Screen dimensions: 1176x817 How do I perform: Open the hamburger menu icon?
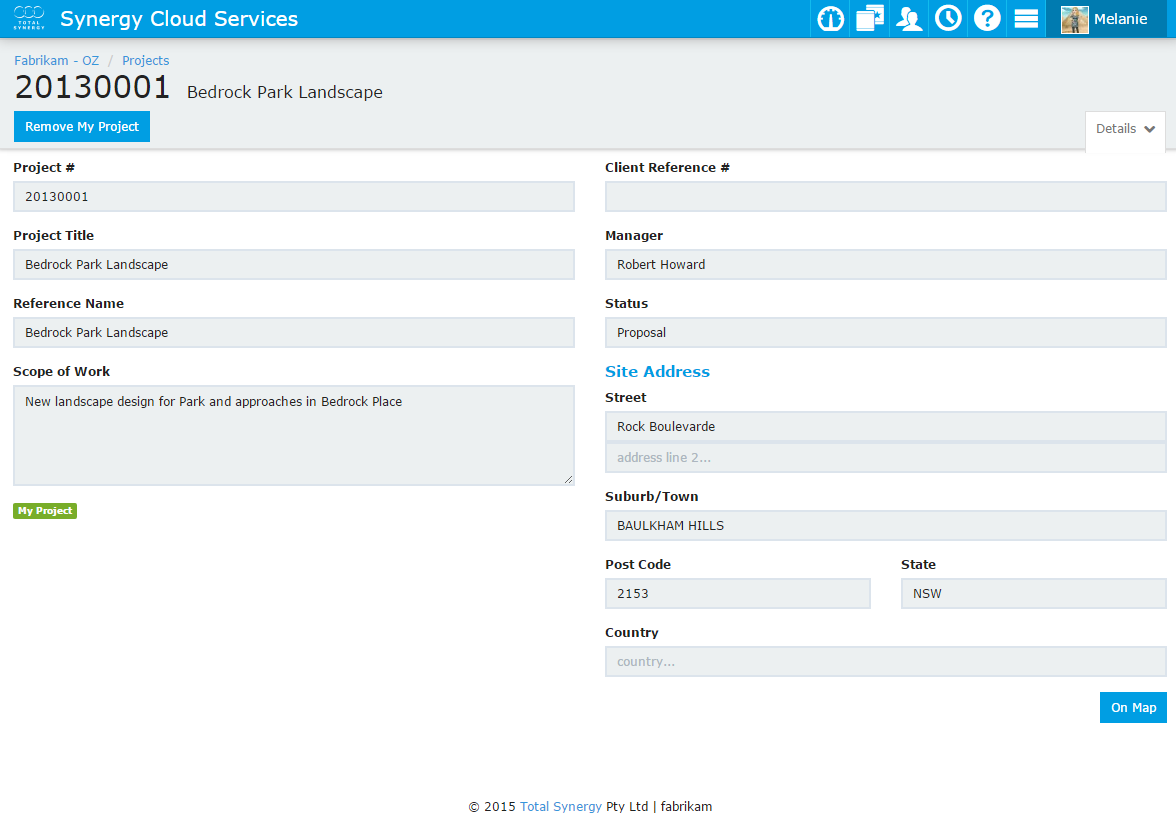click(1026, 19)
